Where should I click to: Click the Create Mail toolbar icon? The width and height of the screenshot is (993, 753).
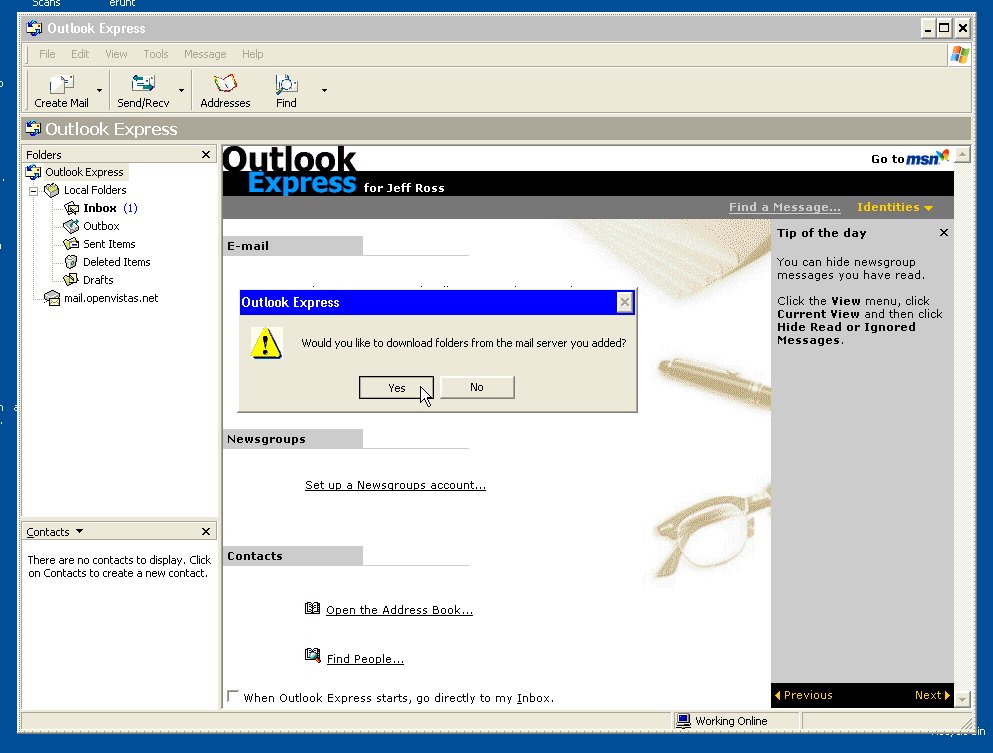(61, 84)
